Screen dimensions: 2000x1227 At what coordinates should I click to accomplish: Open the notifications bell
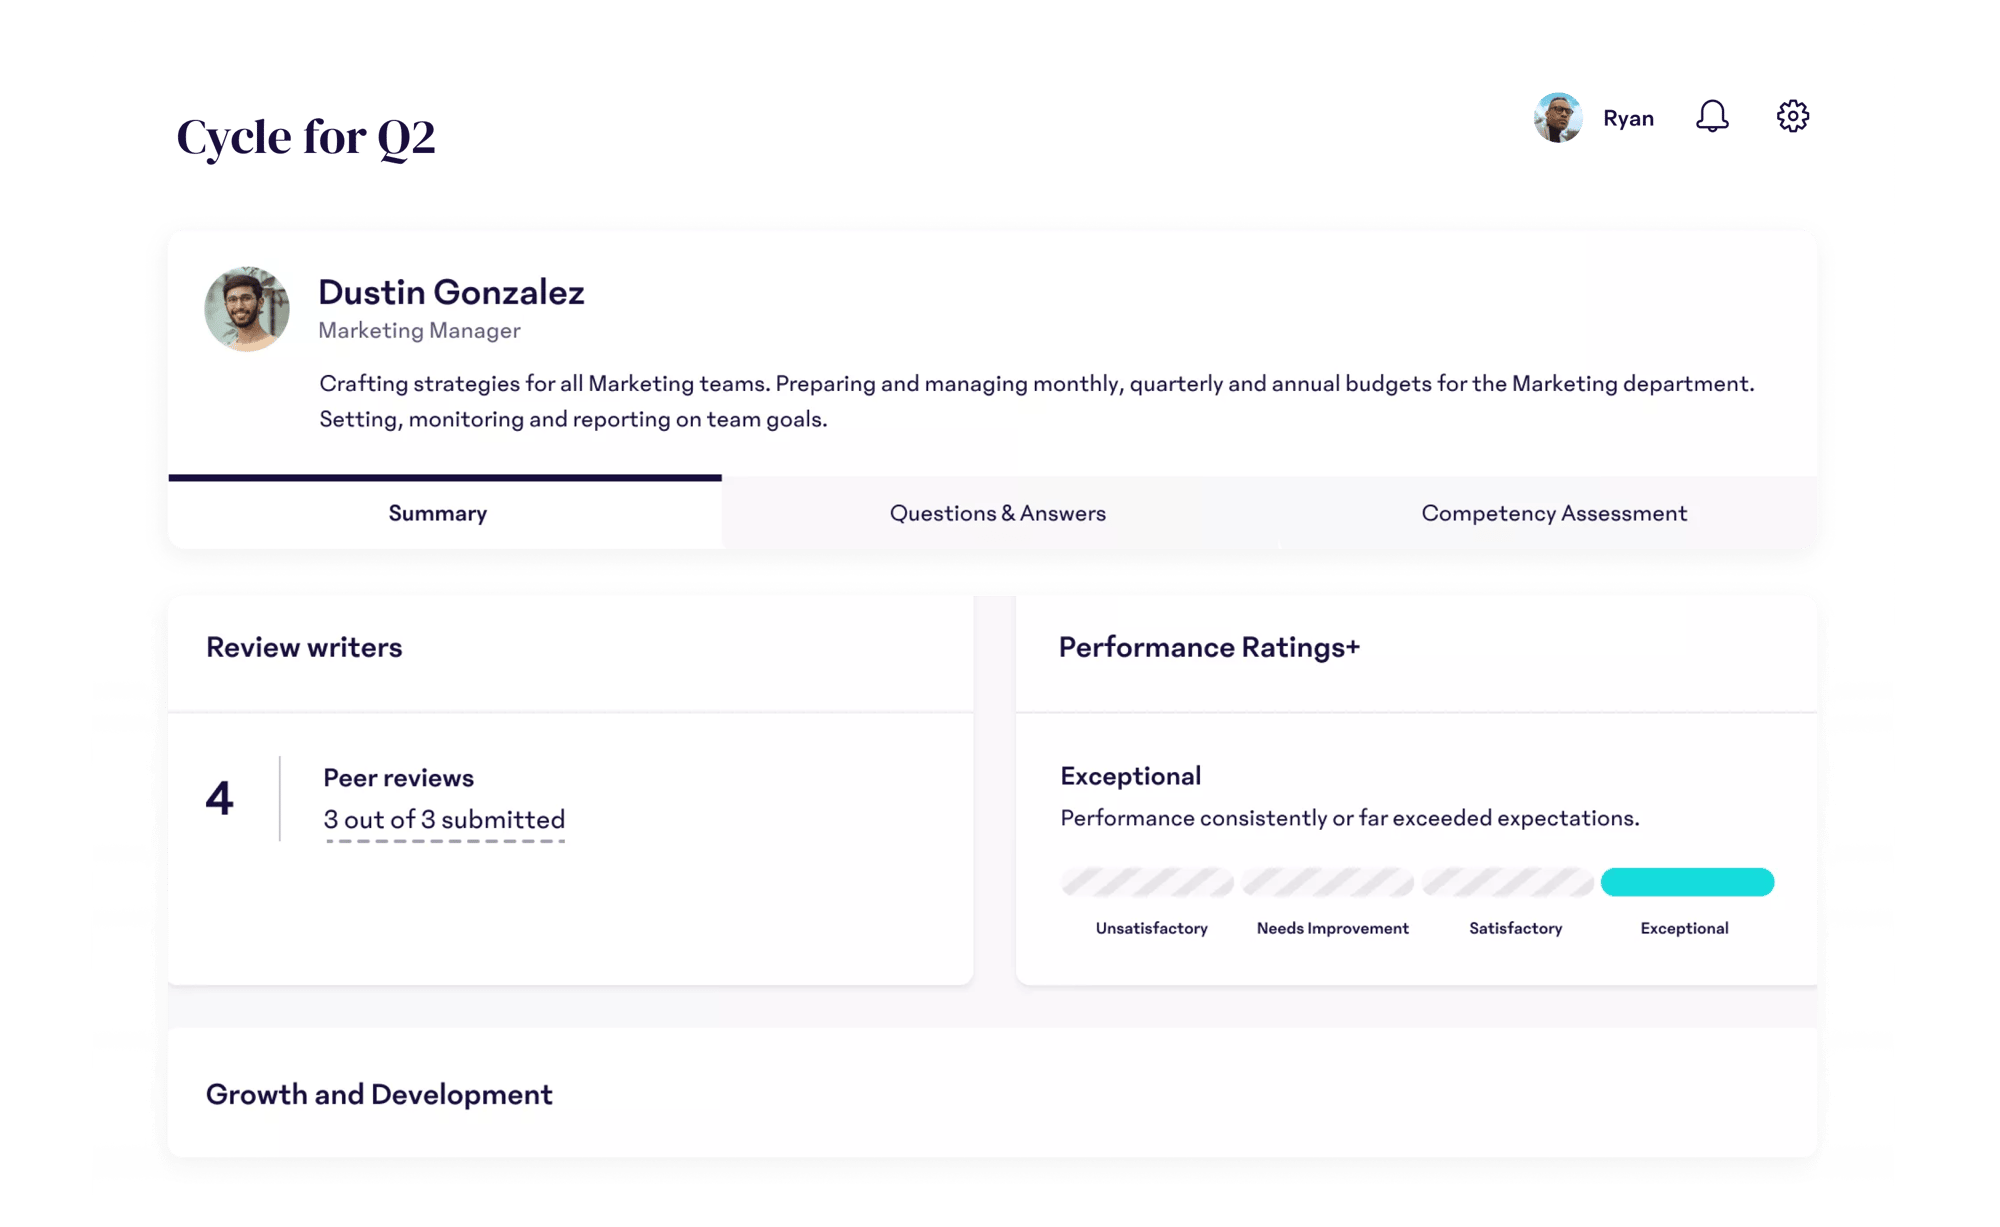(x=1712, y=117)
